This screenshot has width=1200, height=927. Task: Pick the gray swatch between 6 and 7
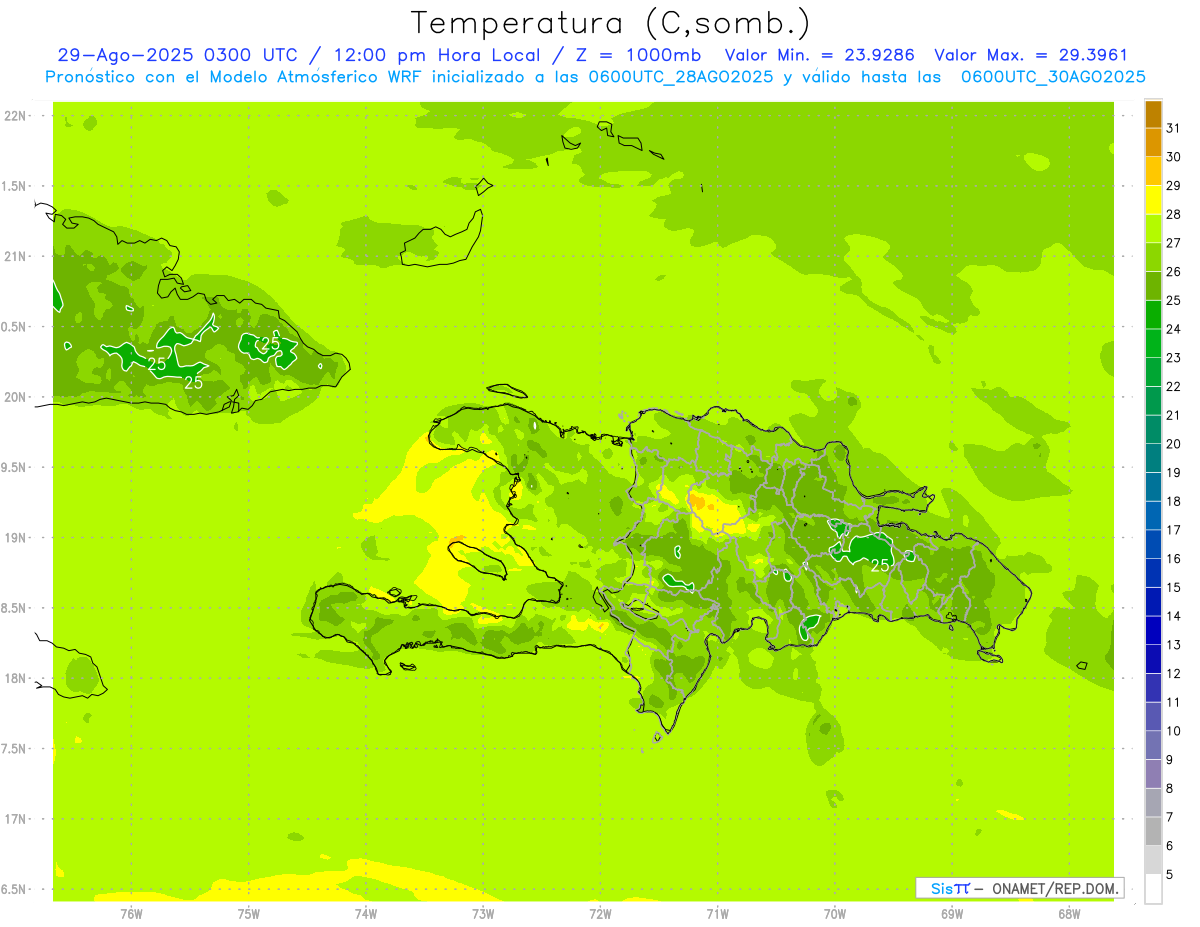(x=1153, y=831)
